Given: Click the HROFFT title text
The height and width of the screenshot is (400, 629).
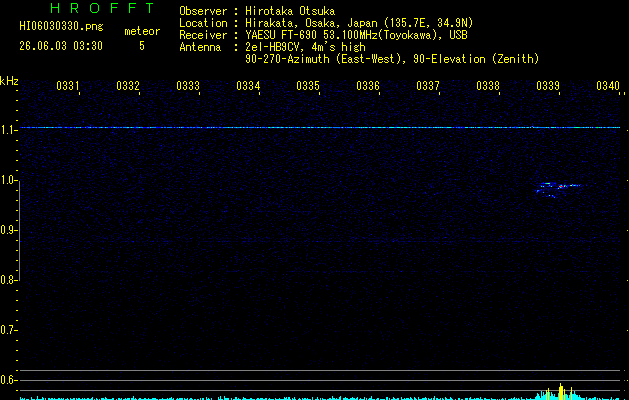Looking at the screenshot, I should (x=102, y=8).
